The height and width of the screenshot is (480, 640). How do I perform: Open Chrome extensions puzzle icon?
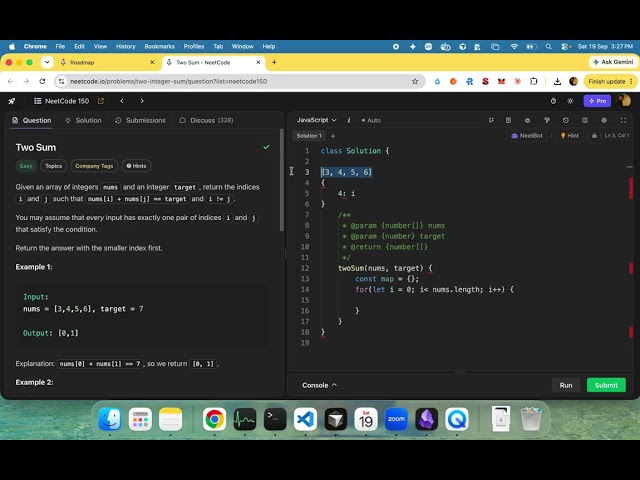pyautogui.click(x=533, y=81)
